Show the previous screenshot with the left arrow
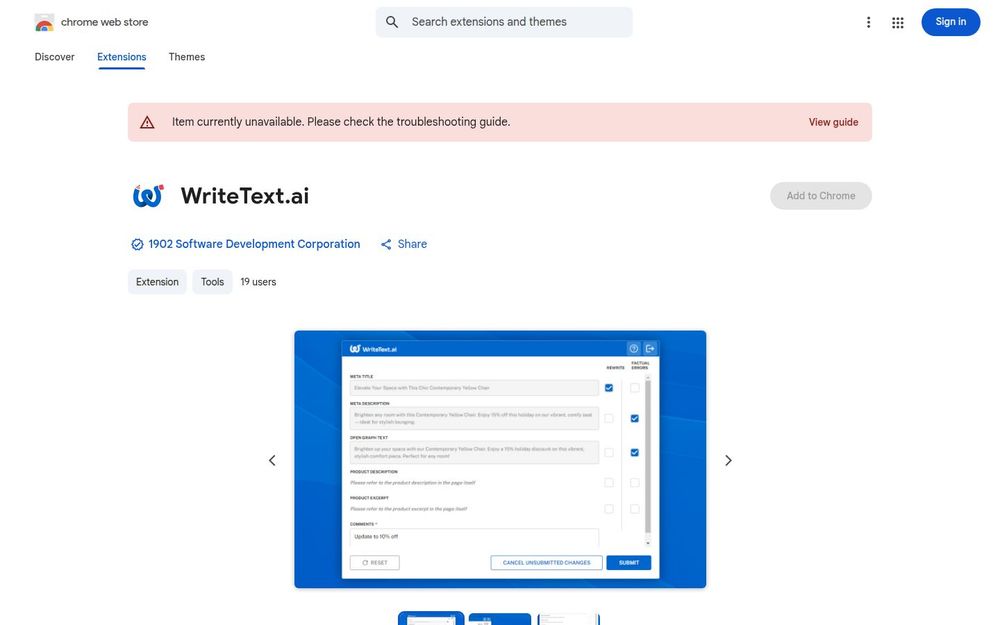This screenshot has width=1000, height=625. [x=272, y=460]
